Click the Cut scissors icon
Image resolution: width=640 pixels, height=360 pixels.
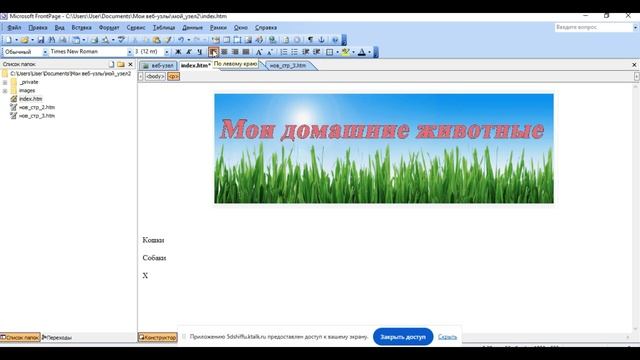pos(135,40)
